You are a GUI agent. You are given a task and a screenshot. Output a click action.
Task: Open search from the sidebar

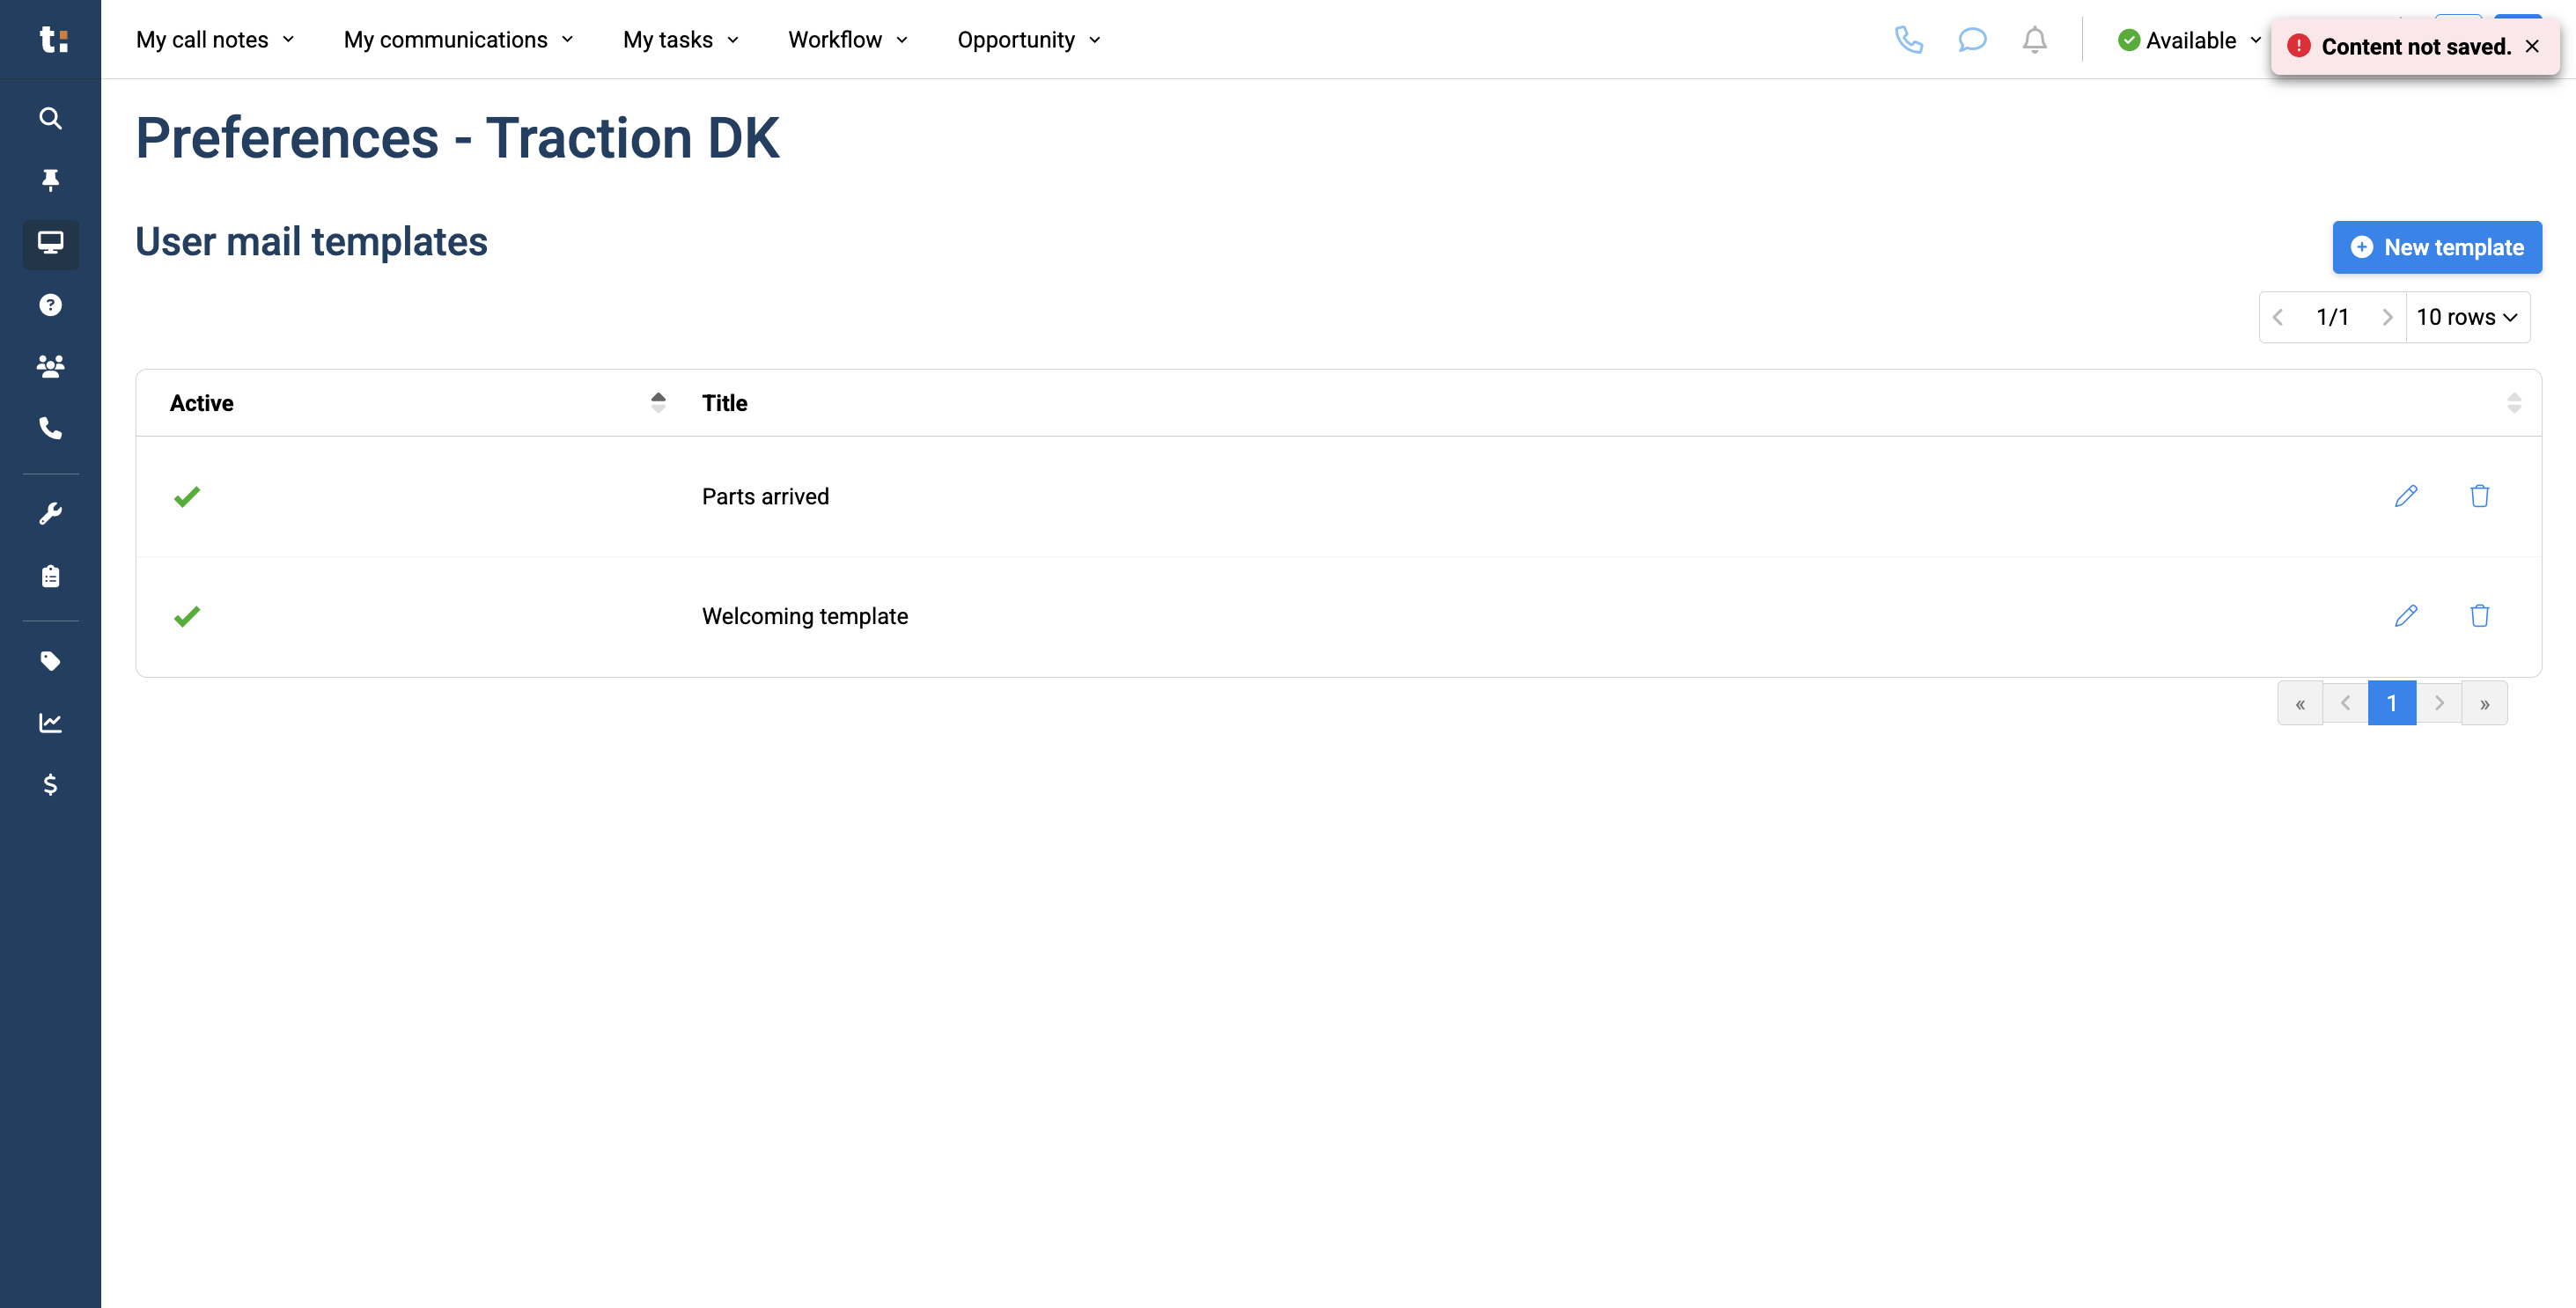point(50,118)
